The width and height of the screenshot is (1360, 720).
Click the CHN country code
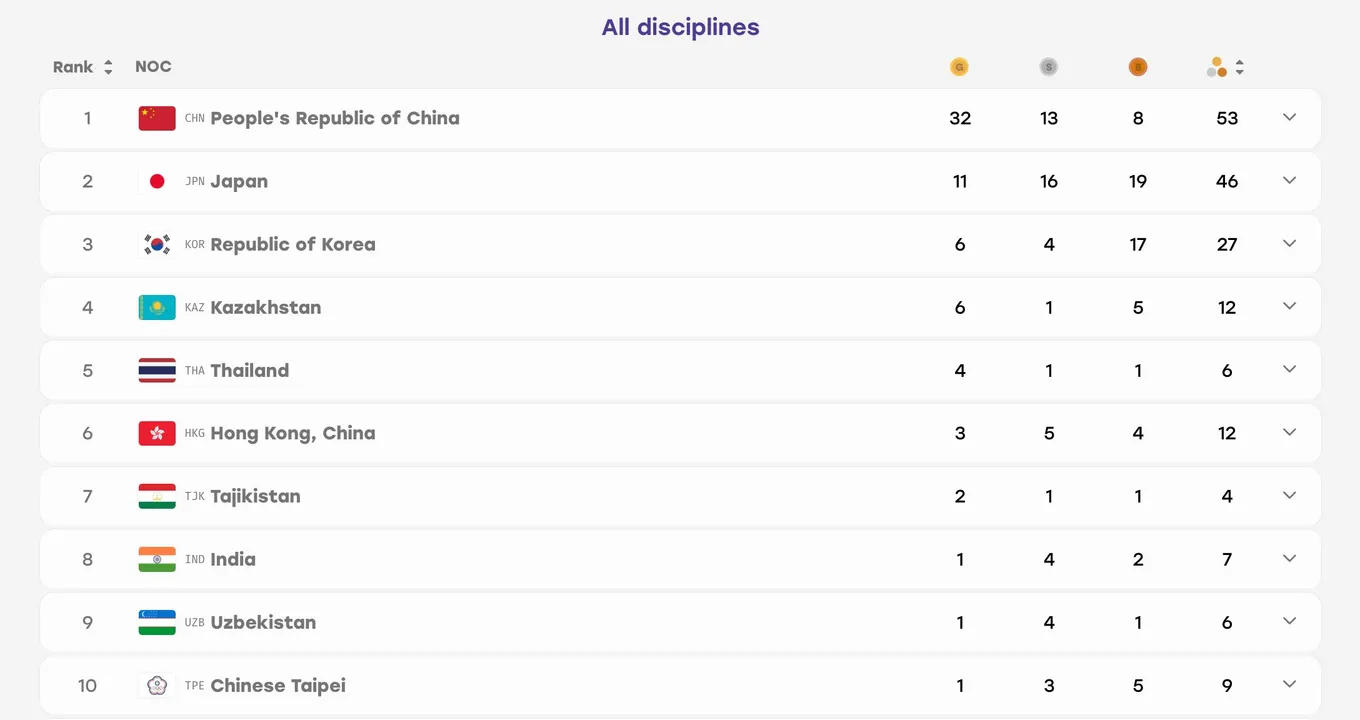pyautogui.click(x=195, y=118)
